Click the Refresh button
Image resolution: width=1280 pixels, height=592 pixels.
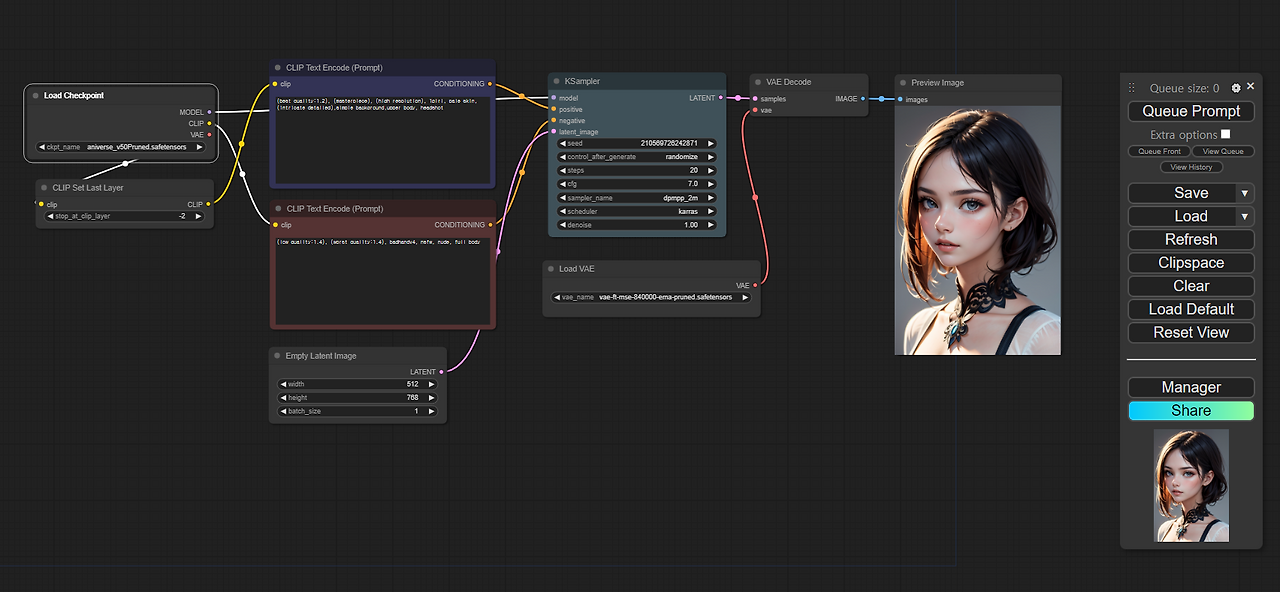click(x=1191, y=239)
